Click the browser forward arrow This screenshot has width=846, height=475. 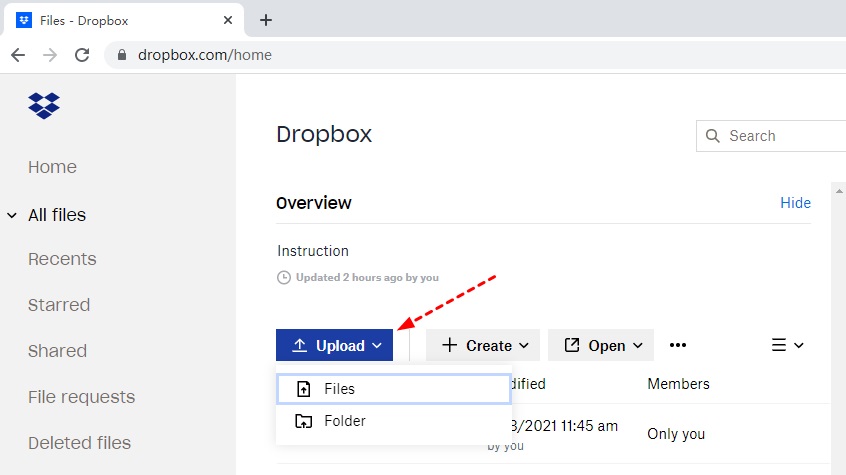click(x=50, y=55)
